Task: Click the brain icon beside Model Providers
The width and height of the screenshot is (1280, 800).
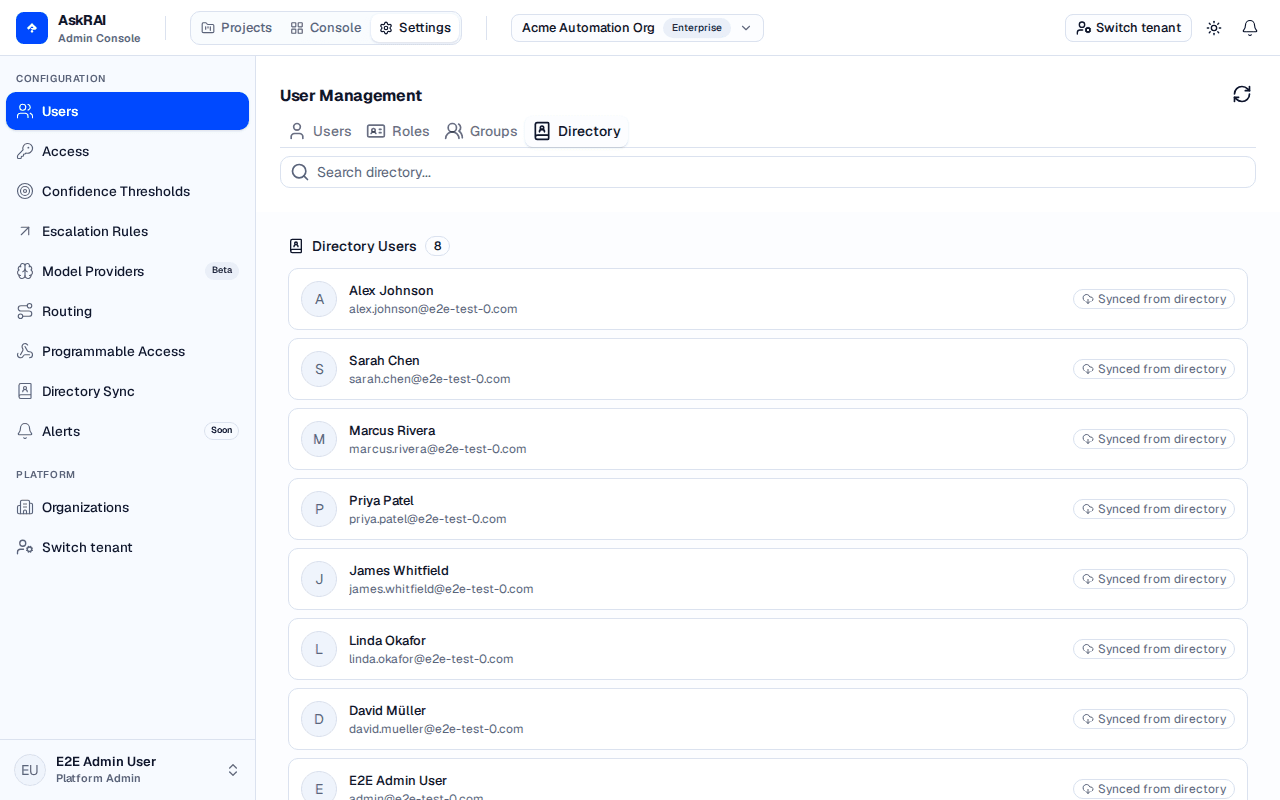Action: tap(25, 271)
